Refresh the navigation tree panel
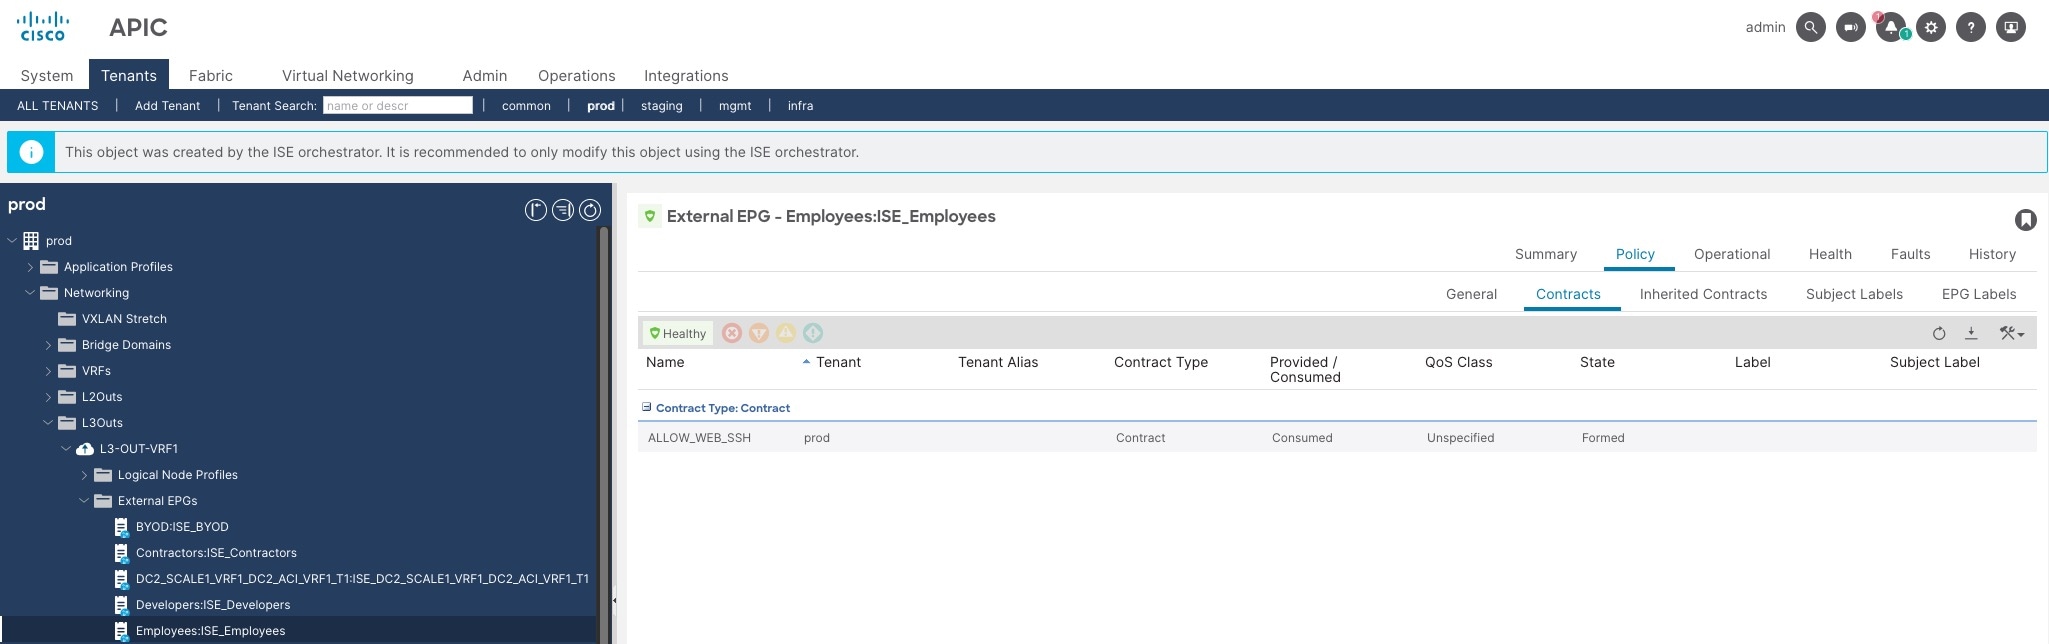2049x644 pixels. [x=590, y=210]
